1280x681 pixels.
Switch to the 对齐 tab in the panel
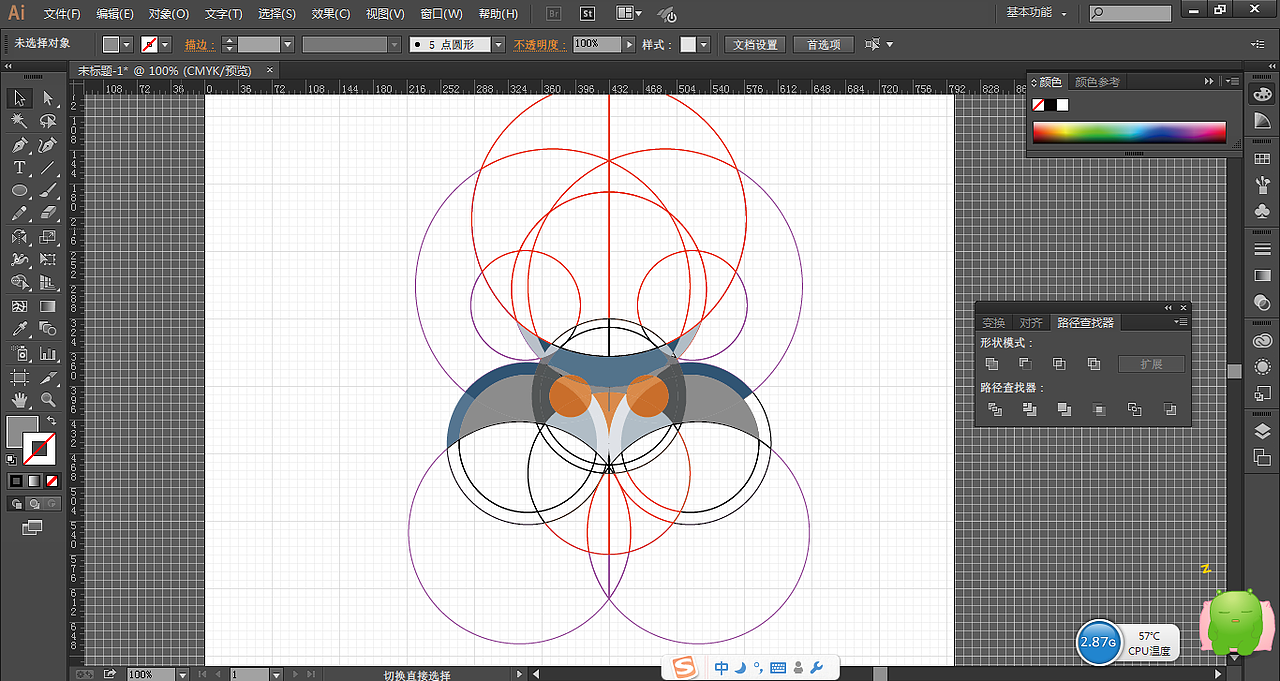[x=1031, y=322]
